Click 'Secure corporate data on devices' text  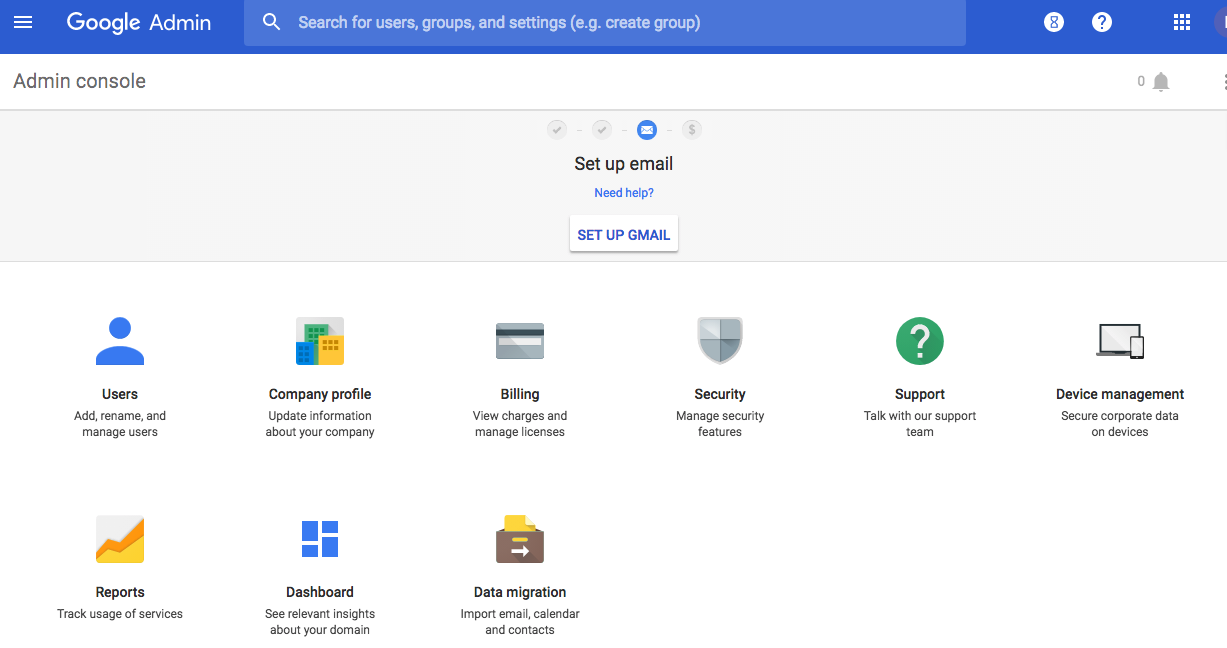click(1120, 424)
